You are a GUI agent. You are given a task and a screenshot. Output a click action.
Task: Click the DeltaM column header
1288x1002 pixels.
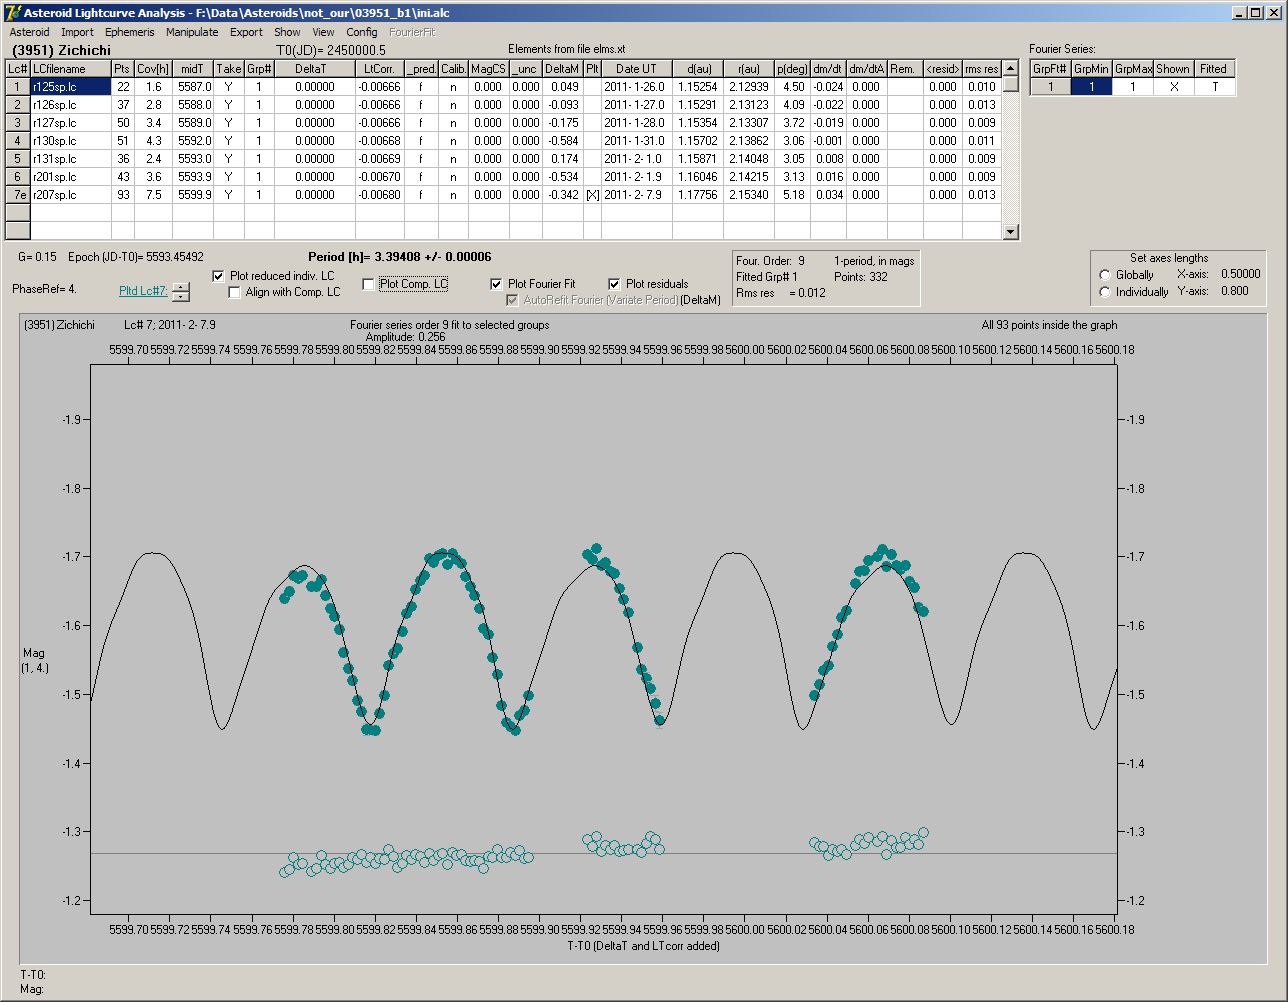point(562,69)
